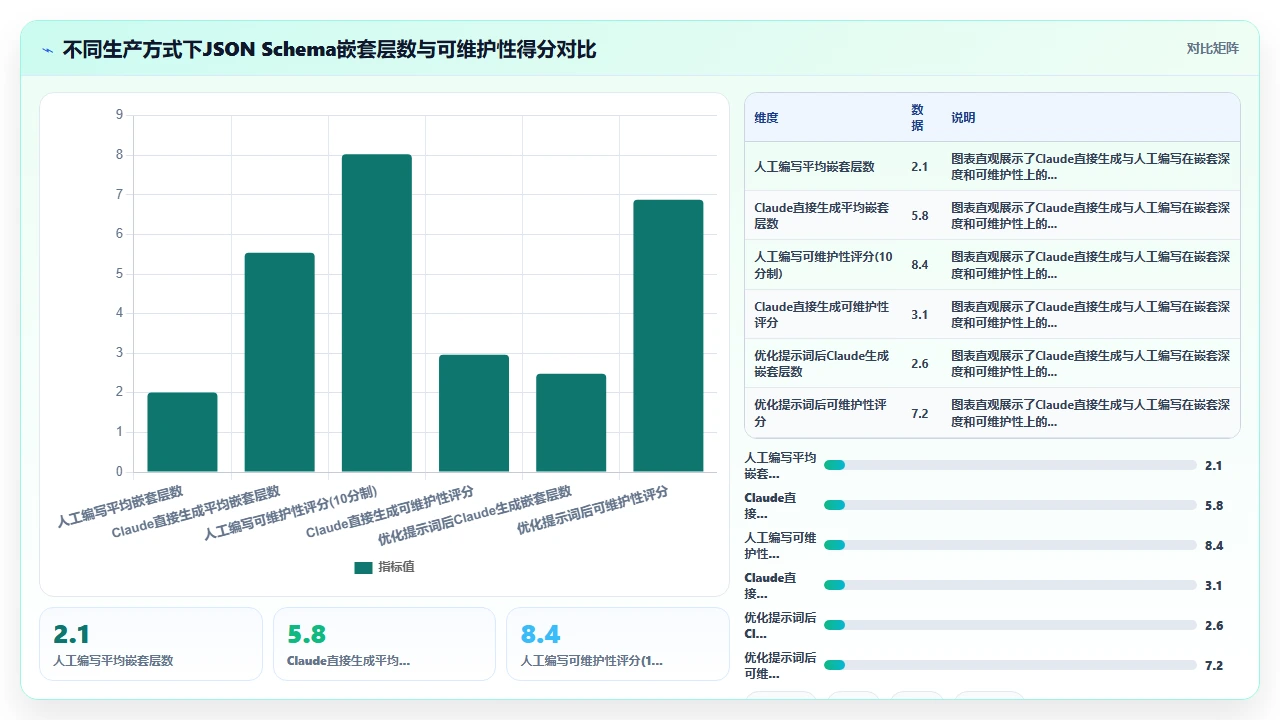Click the 优化提示词后可维护性评分 chart bar

coord(668,336)
